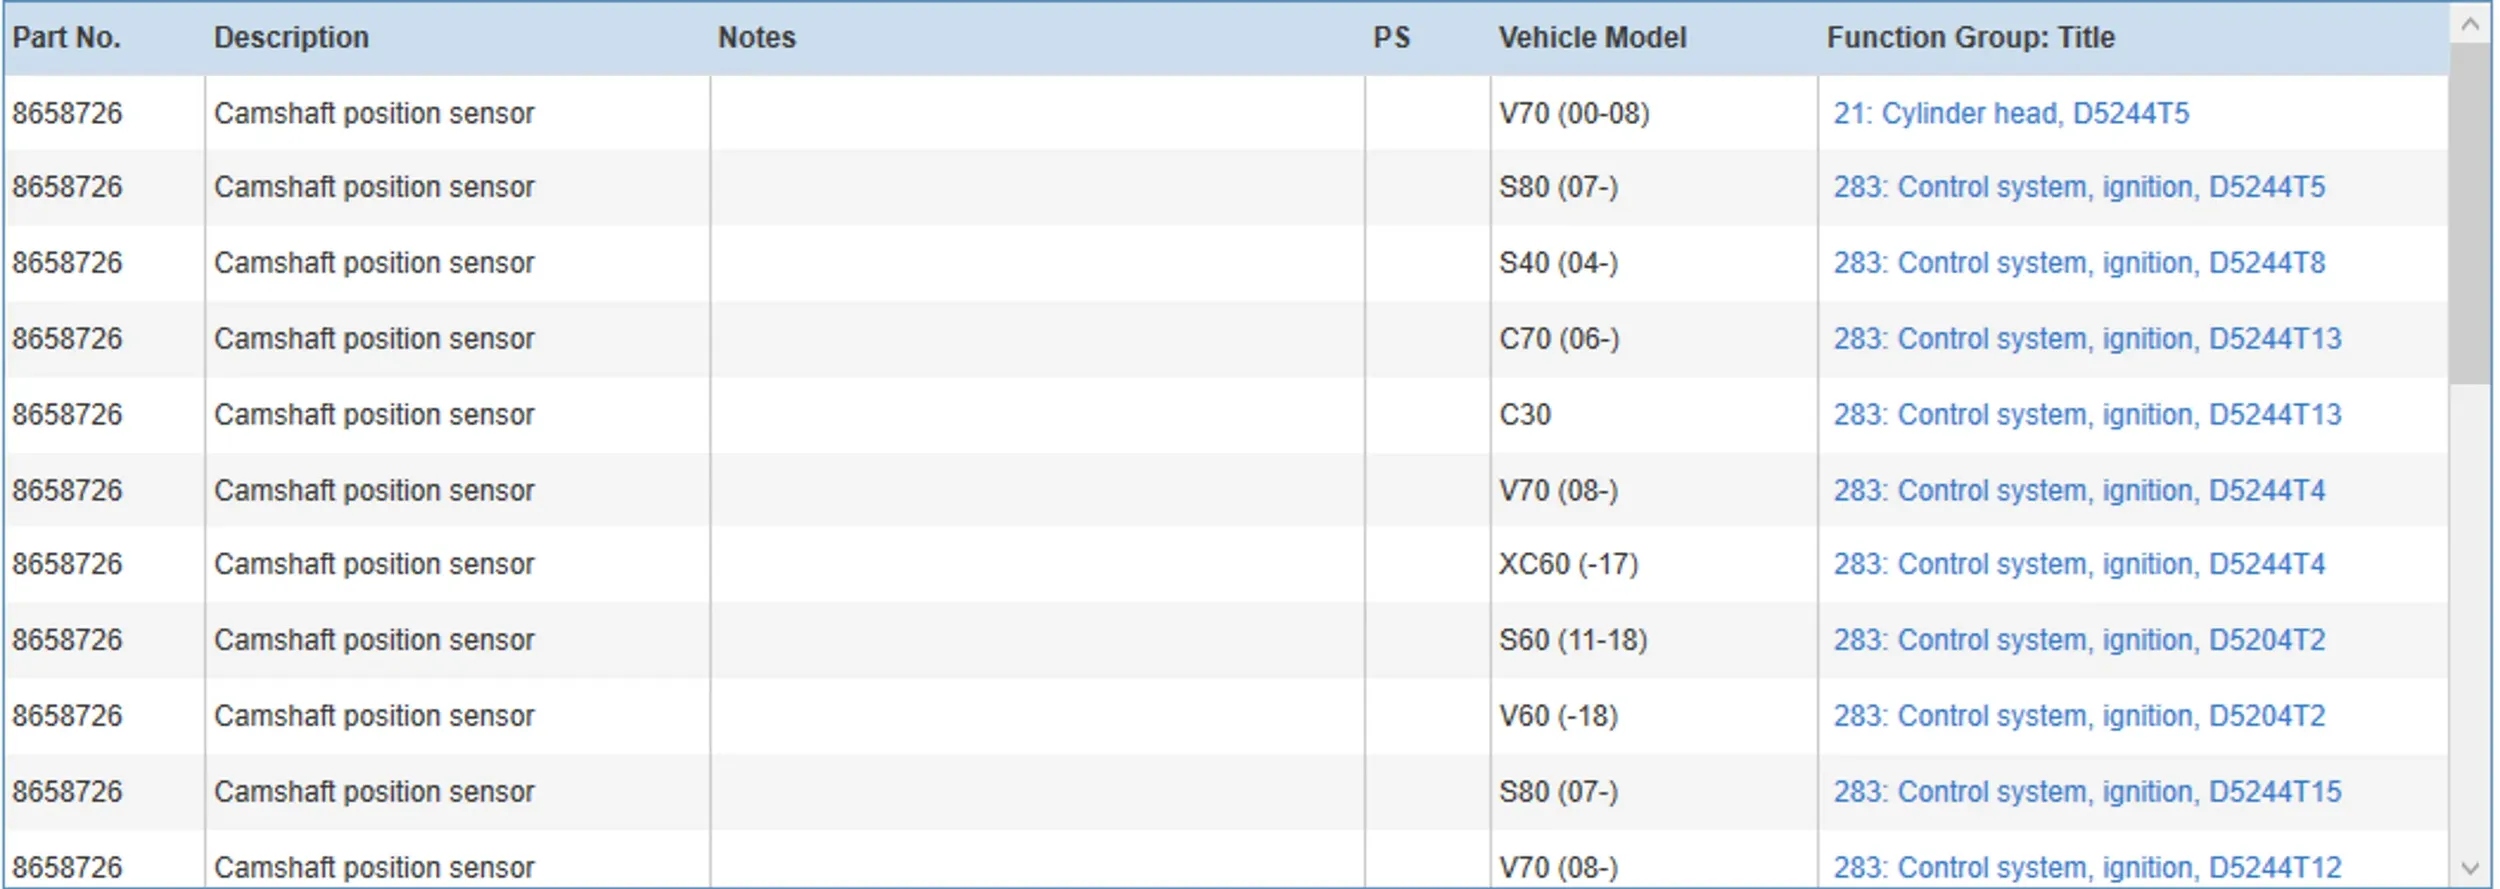Open the D5244T5 ignition control system link
This screenshot has width=2500, height=889.
2078,187
